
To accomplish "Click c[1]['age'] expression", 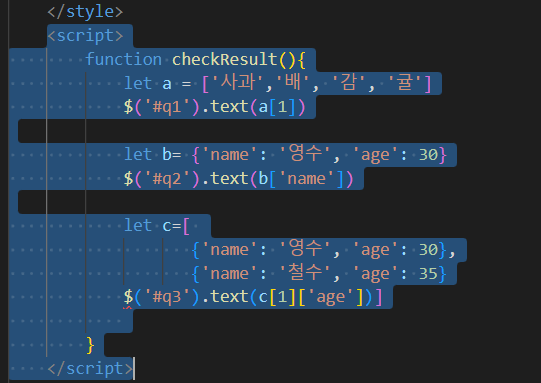I will [311, 297].
